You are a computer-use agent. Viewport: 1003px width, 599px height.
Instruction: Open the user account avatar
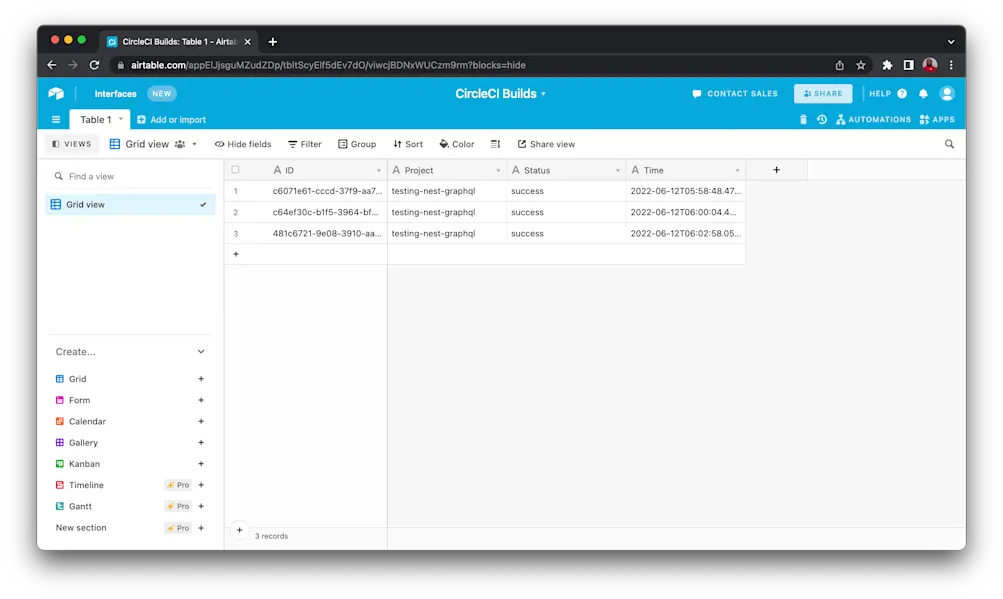947,93
